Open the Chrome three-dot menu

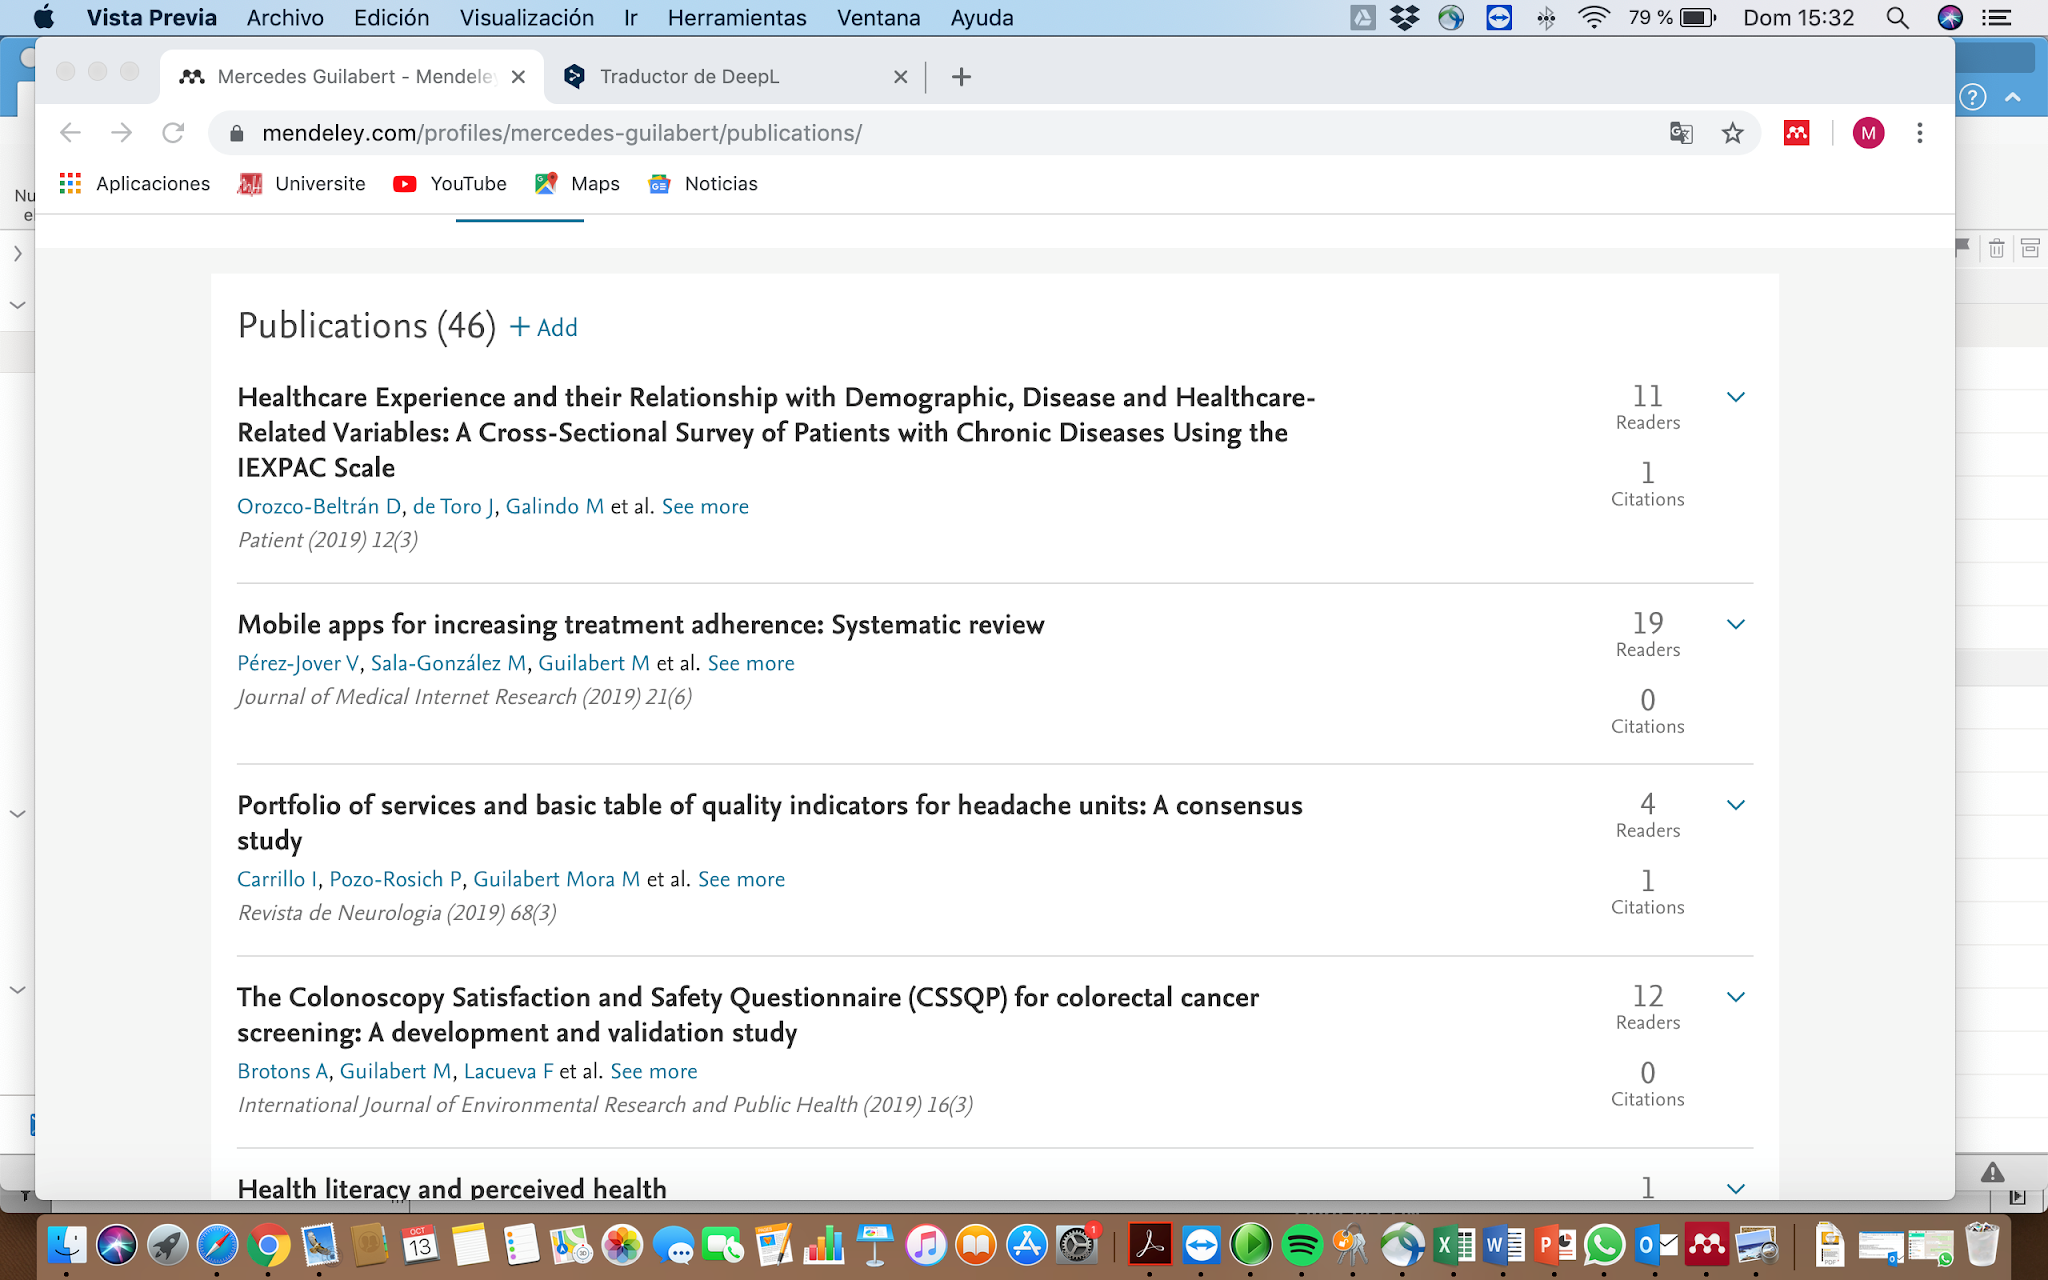coord(1919,133)
